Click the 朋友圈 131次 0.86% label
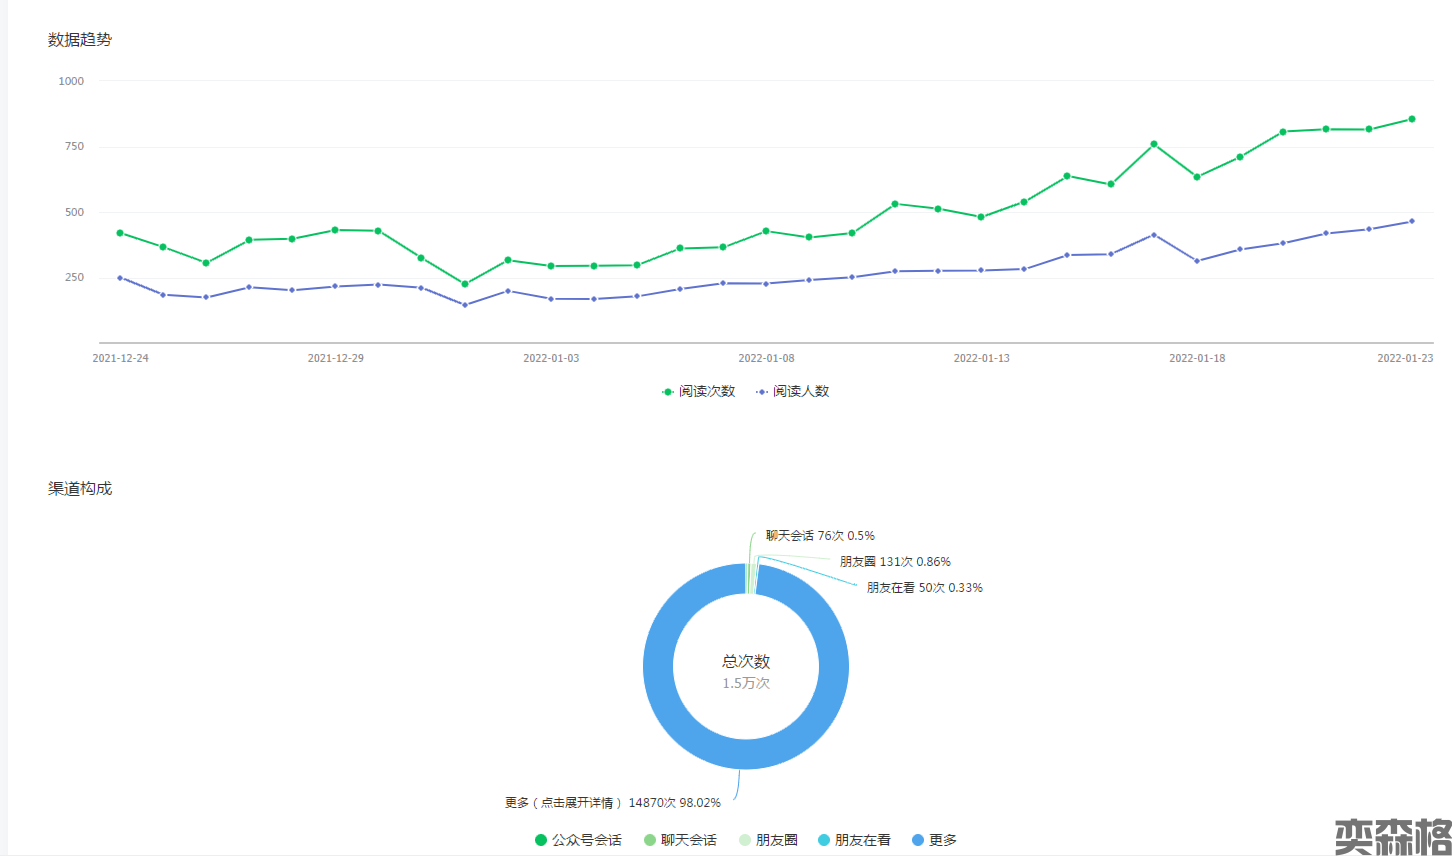1452x856 pixels. tap(895, 562)
